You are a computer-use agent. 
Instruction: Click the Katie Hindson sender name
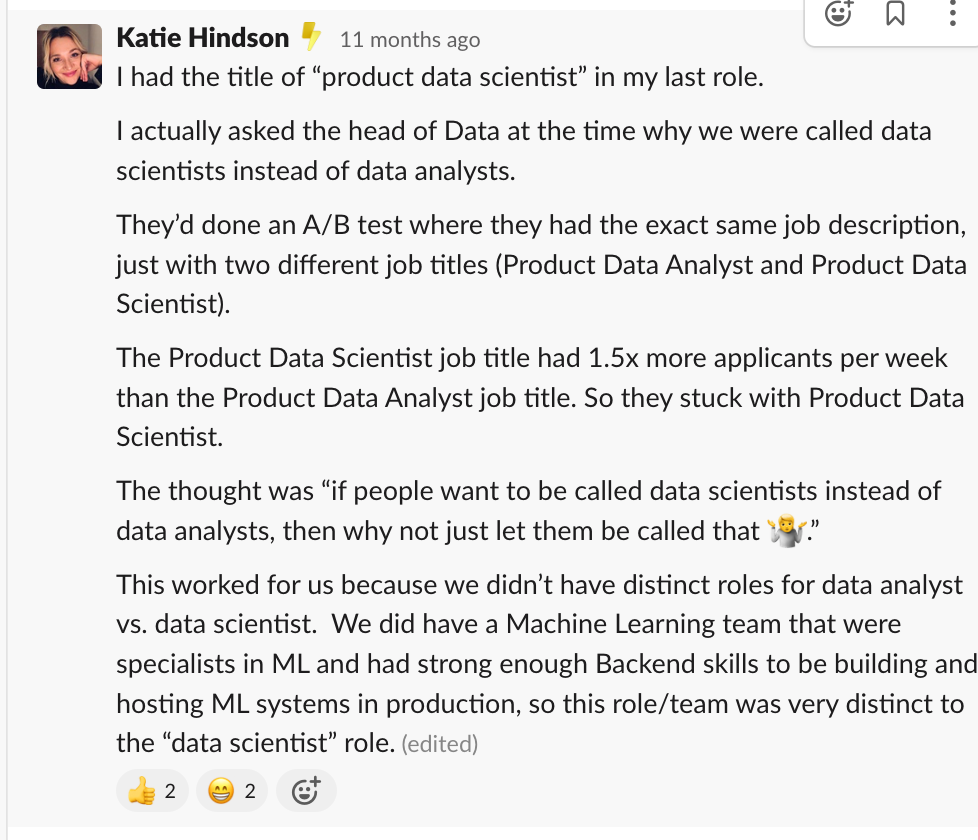(x=202, y=38)
